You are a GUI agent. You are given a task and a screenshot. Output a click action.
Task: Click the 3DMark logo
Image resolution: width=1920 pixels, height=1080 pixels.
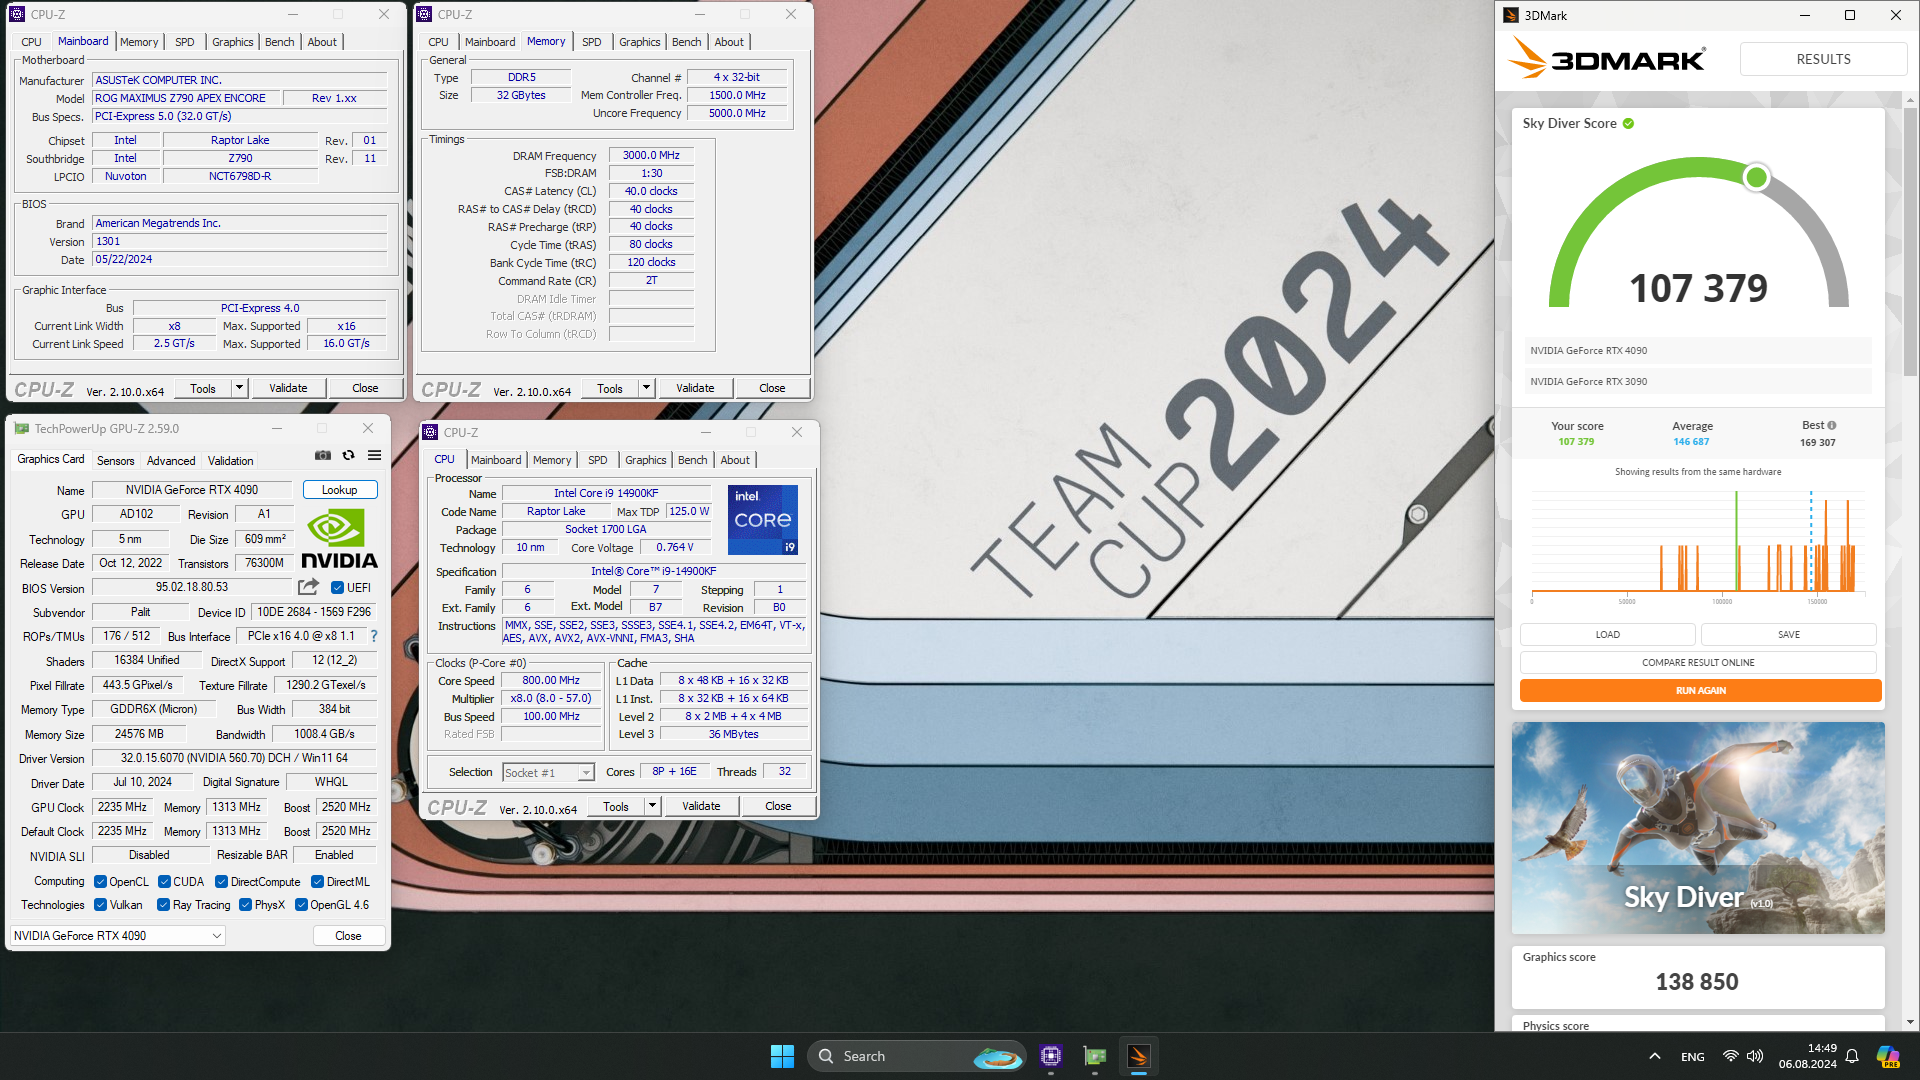click(1606, 58)
